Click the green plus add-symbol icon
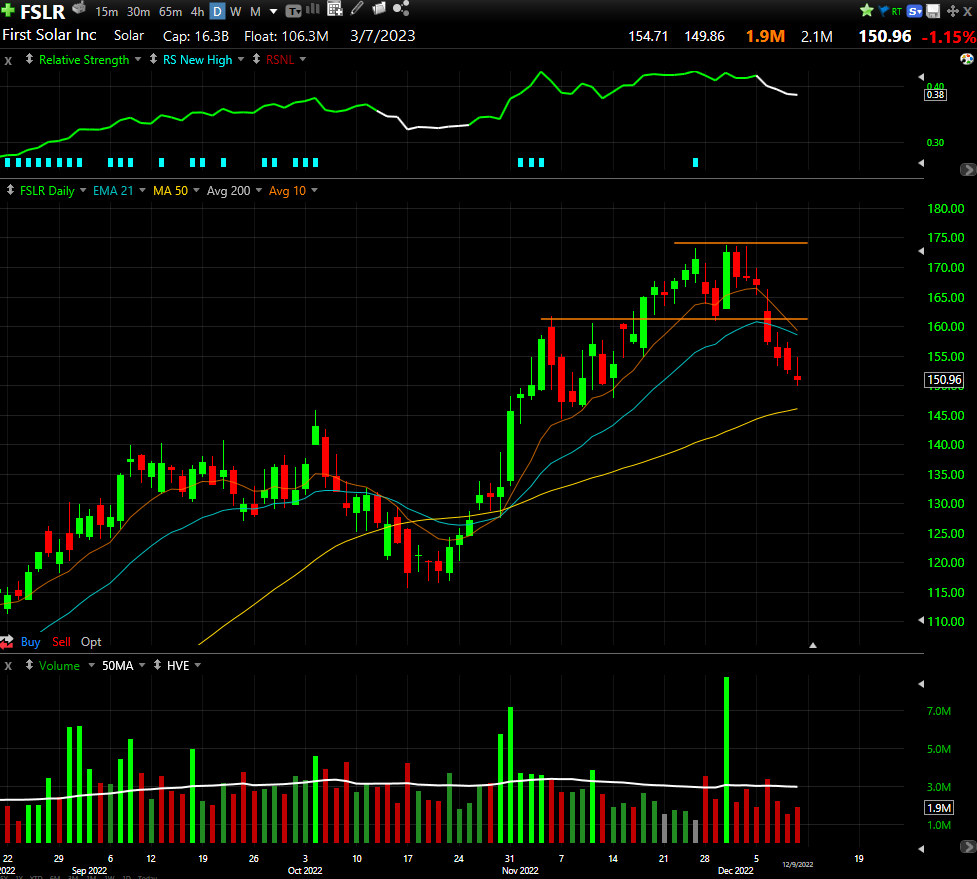 tap(7, 11)
